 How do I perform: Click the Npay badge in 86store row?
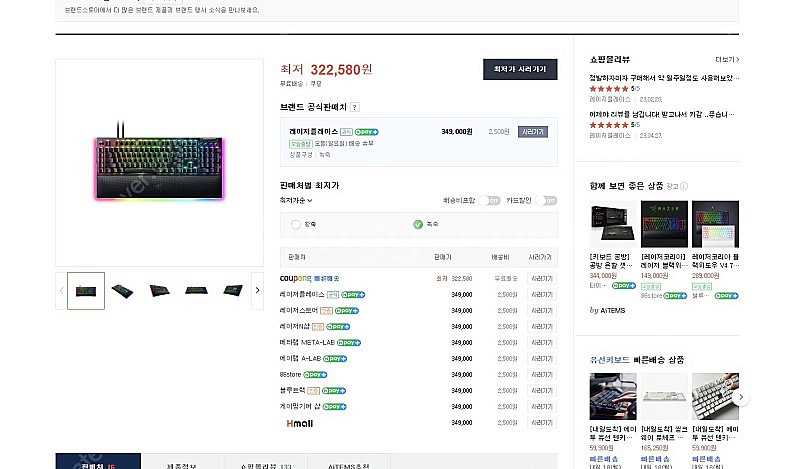(315, 375)
